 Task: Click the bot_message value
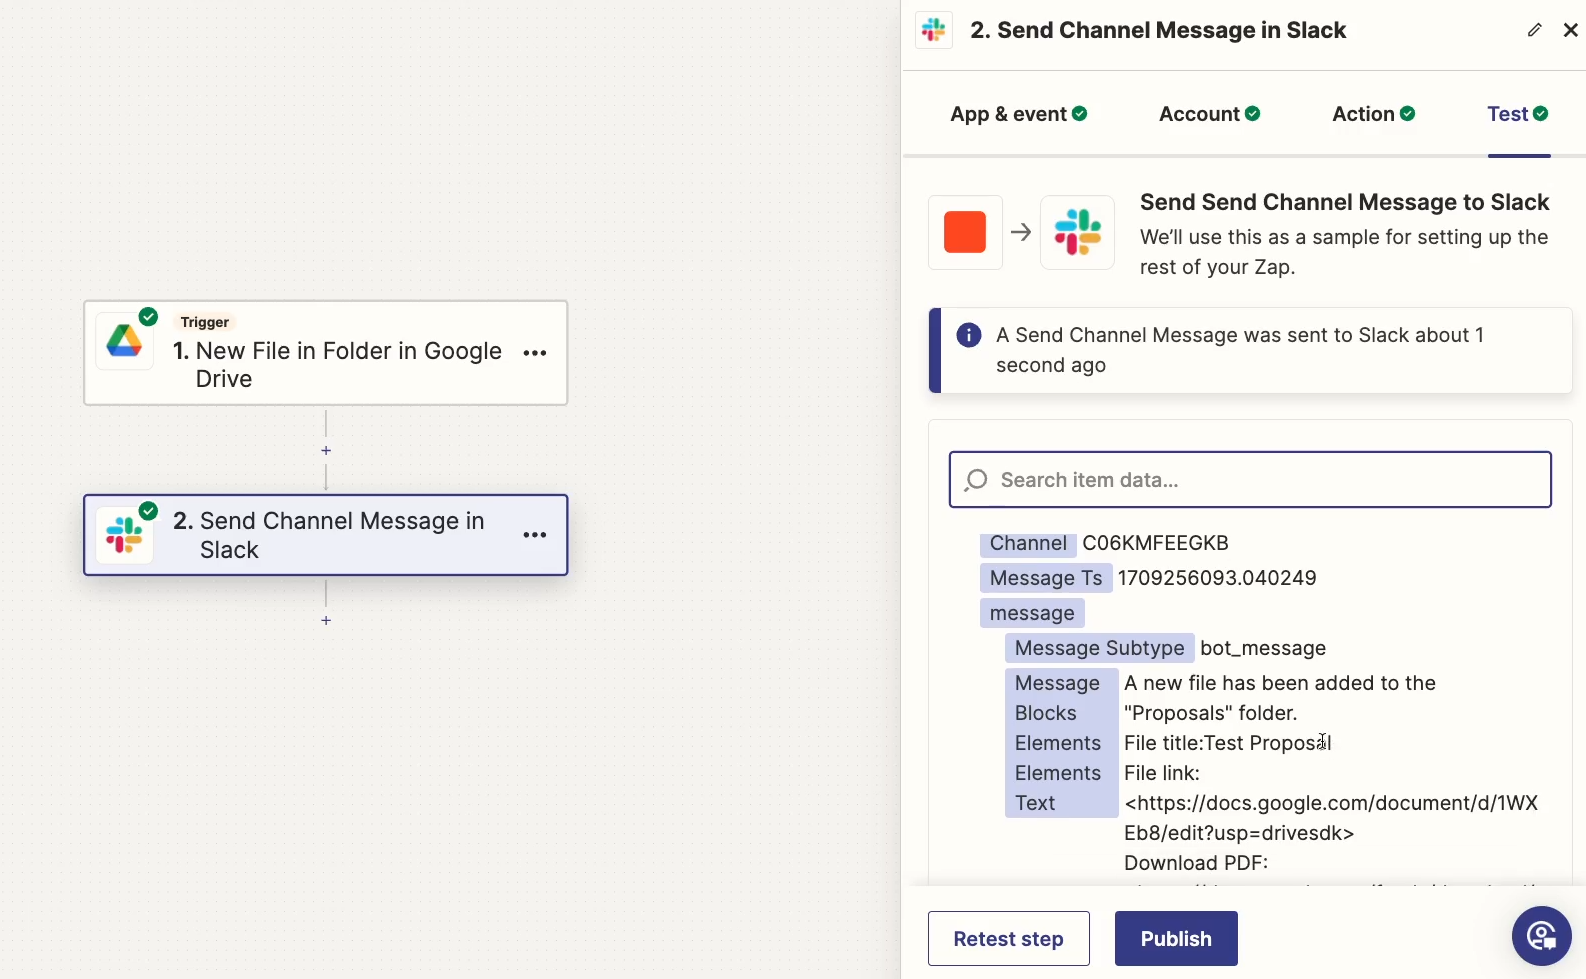[1263, 648]
